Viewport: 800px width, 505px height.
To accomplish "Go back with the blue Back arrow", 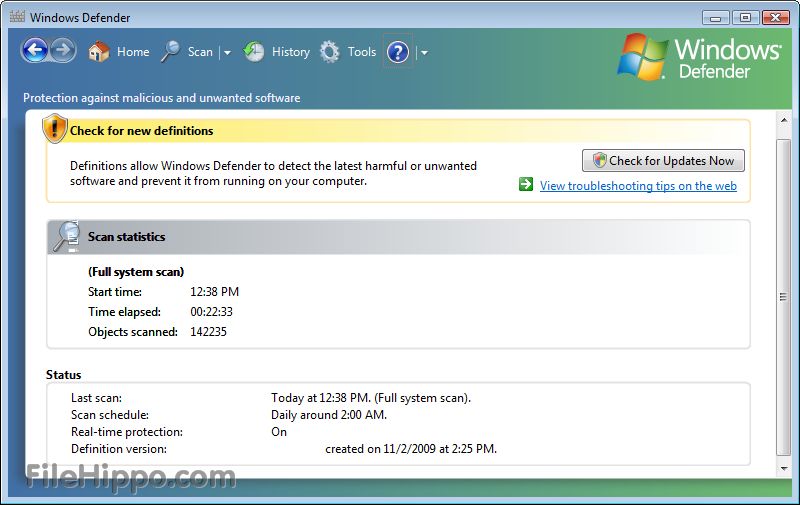I will [35, 50].
